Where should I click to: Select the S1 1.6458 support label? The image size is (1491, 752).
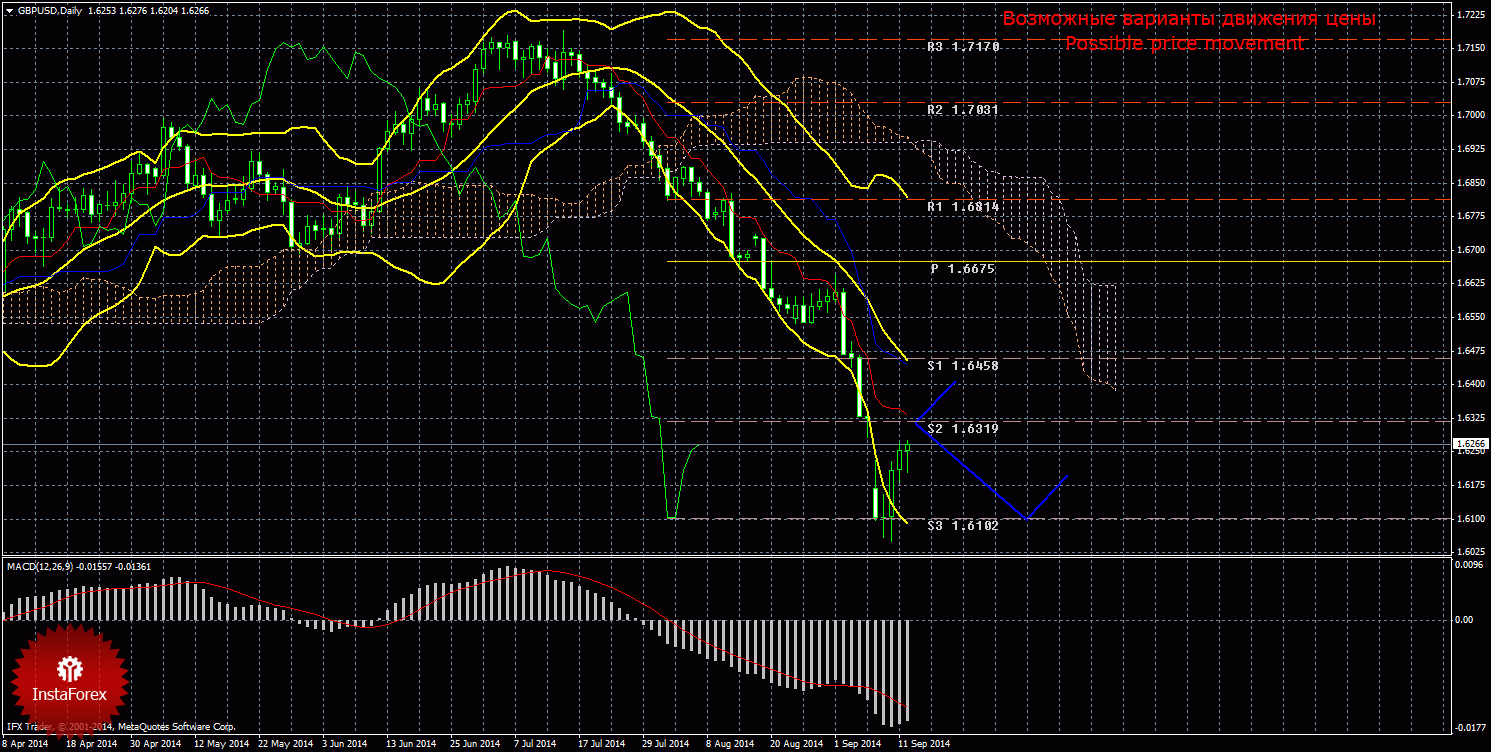point(963,366)
